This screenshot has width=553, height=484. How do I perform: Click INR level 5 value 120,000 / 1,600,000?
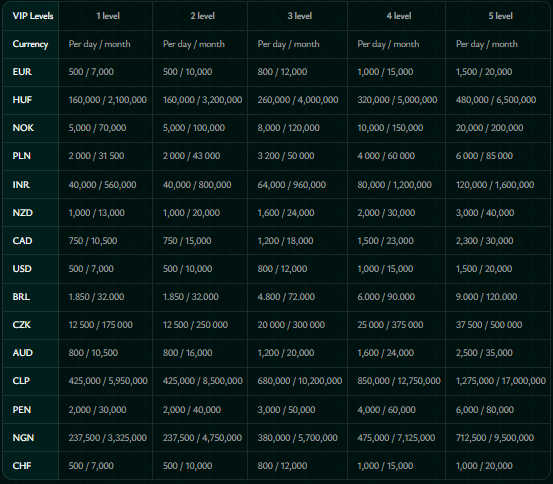(495, 185)
